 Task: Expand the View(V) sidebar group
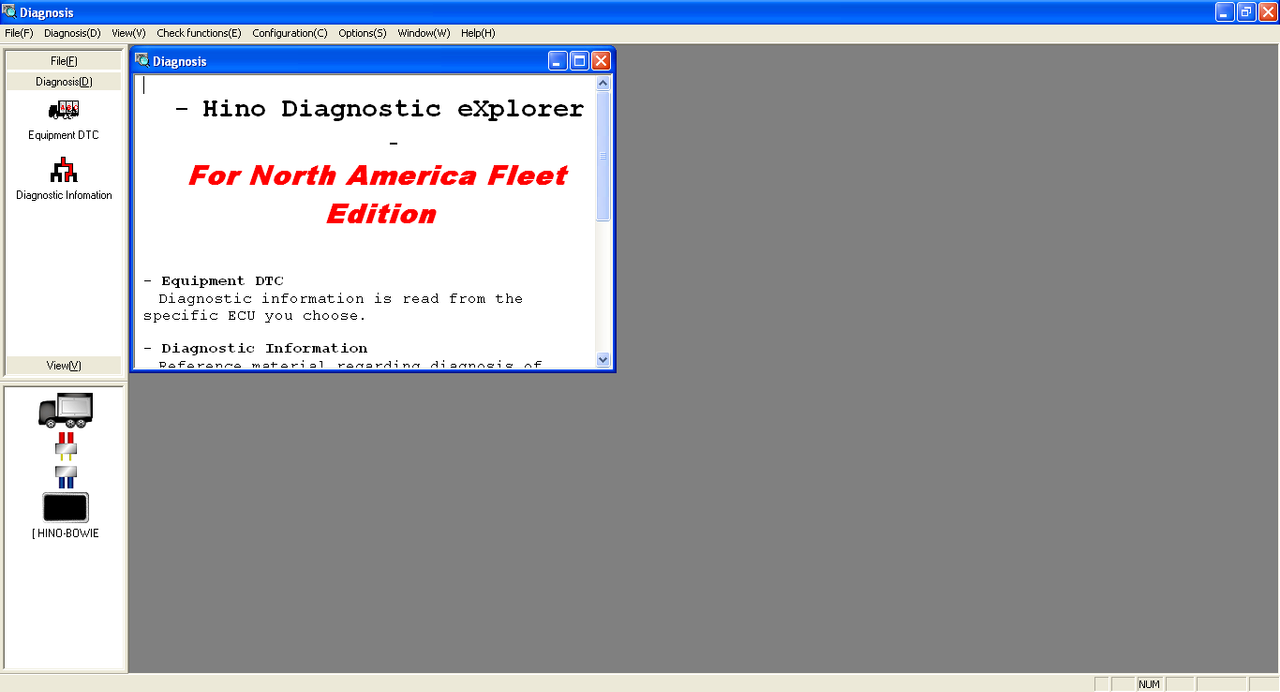(64, 366)
